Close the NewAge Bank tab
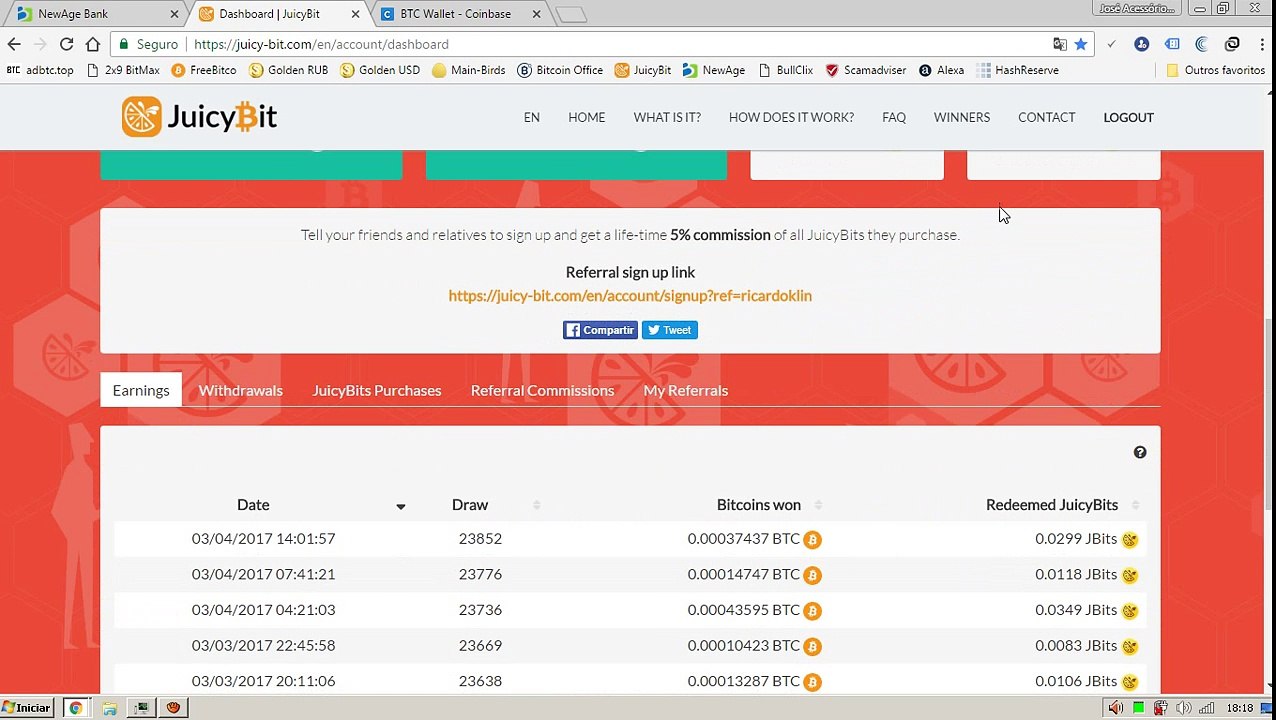1276x720 pixels. pyautogui.click(x=174, y=14)
